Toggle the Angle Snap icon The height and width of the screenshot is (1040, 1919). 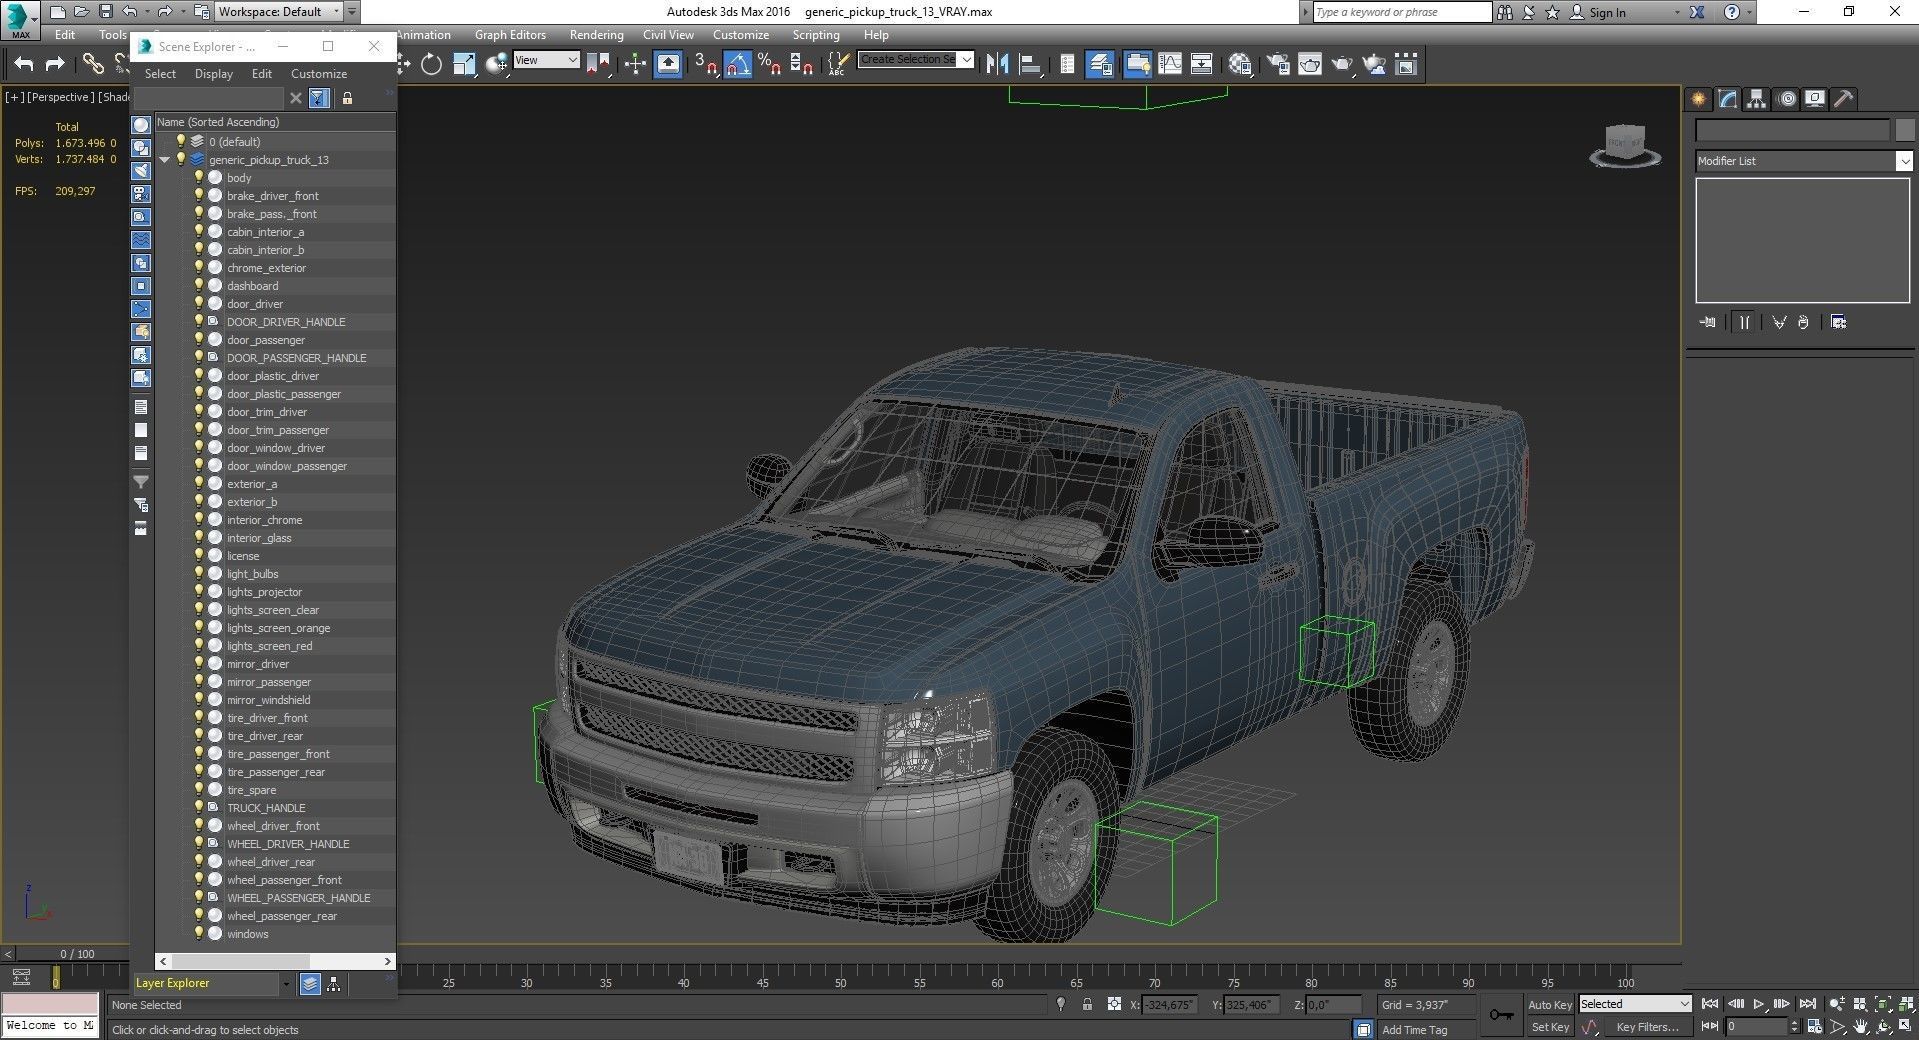(x=737, y=65)
